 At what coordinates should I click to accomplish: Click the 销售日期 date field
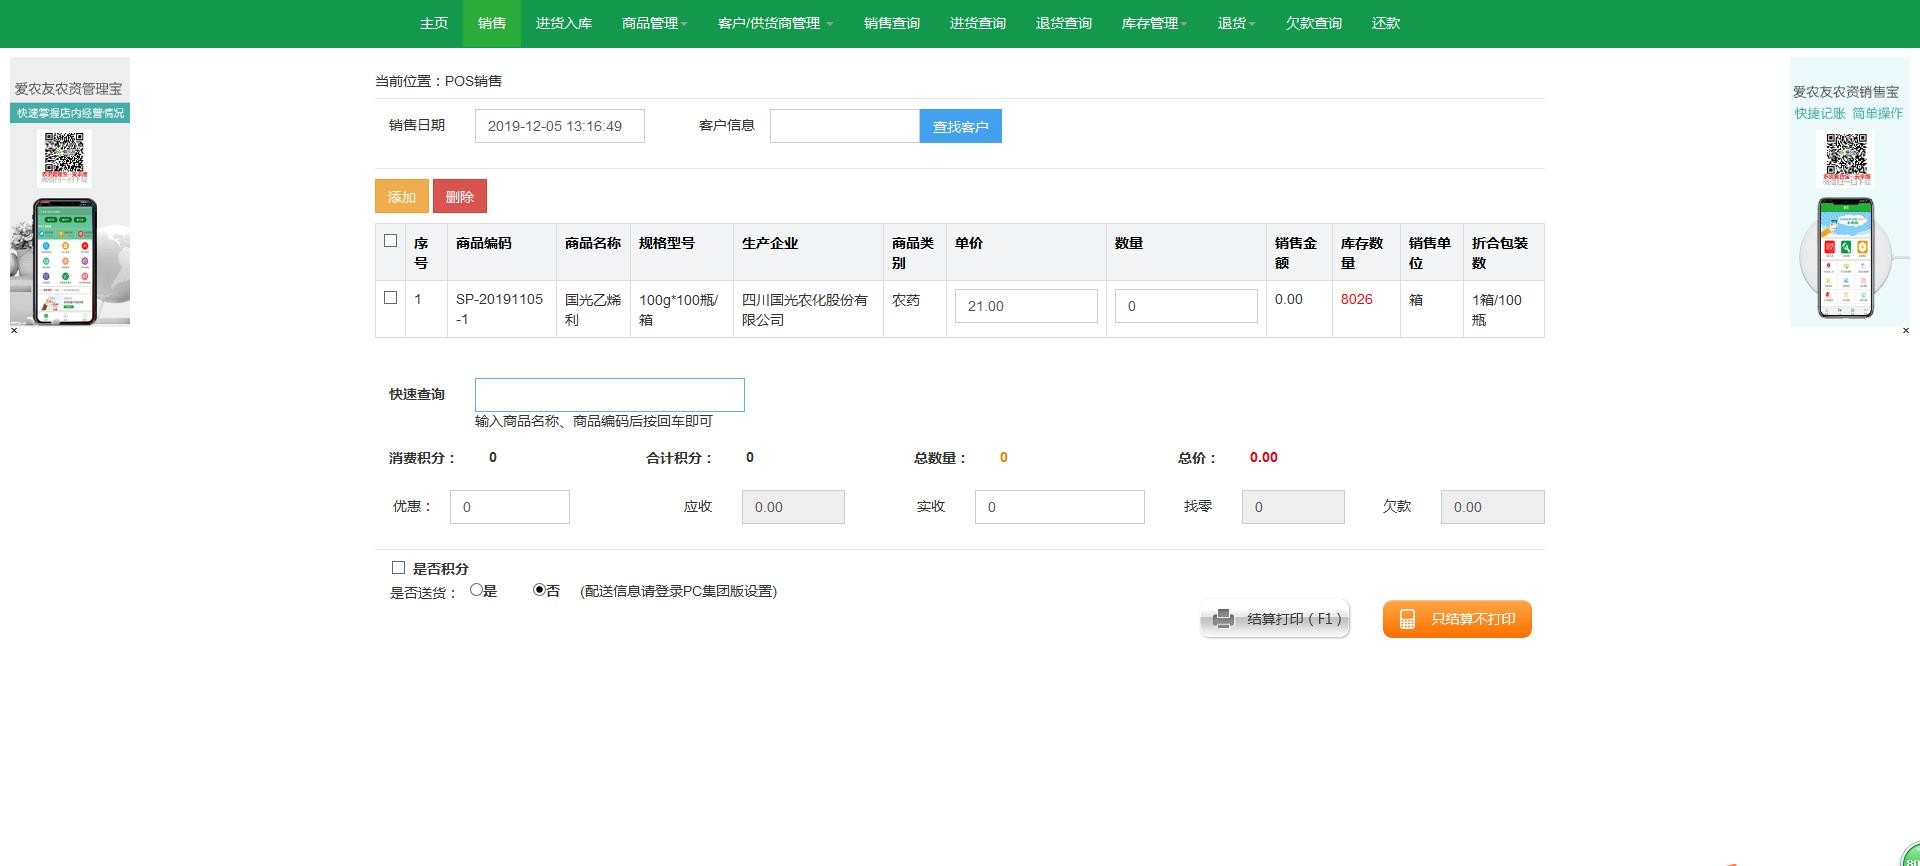click(x=560, y=126)
